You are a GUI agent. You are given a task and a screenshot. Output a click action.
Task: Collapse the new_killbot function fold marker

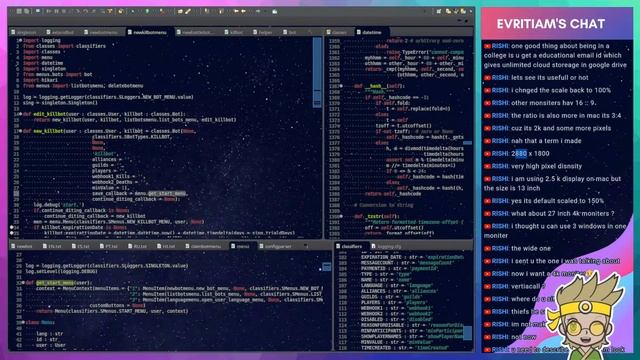point(20,131)
